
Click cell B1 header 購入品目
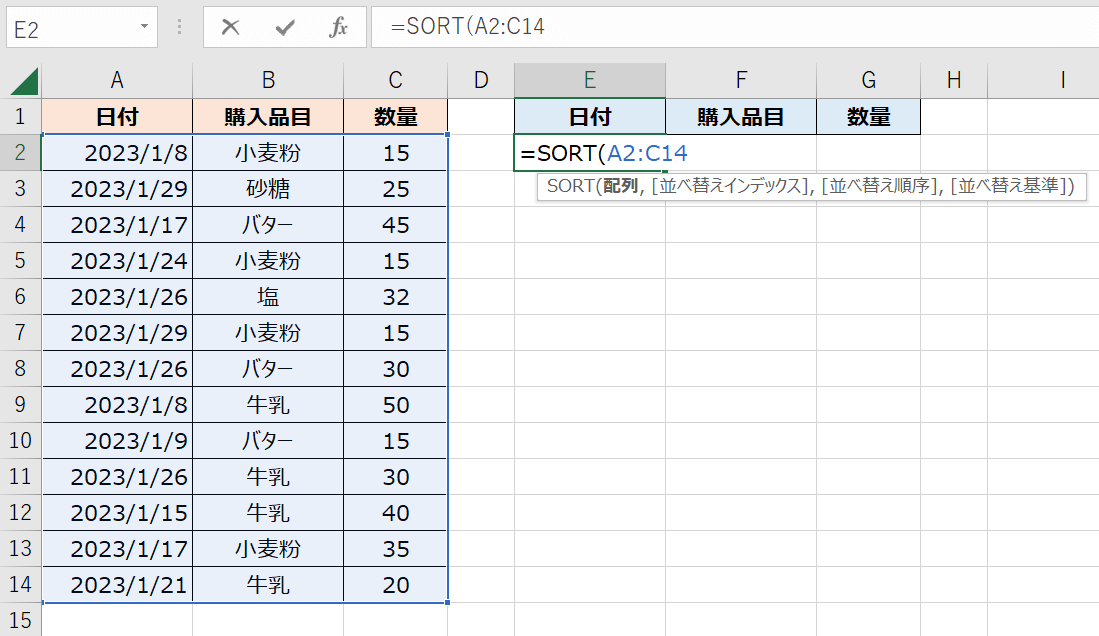[268, 117]
